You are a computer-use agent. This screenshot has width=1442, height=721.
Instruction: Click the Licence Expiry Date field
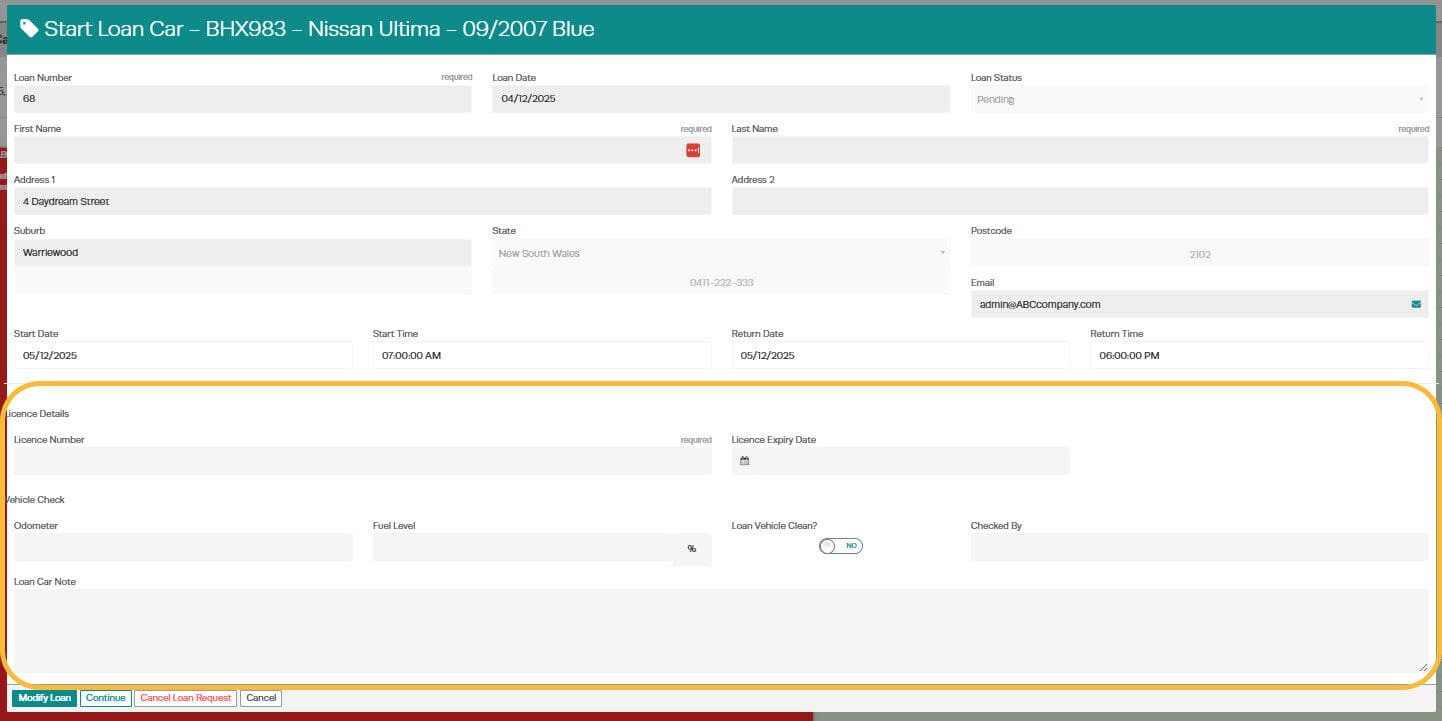tap(900, 461)
